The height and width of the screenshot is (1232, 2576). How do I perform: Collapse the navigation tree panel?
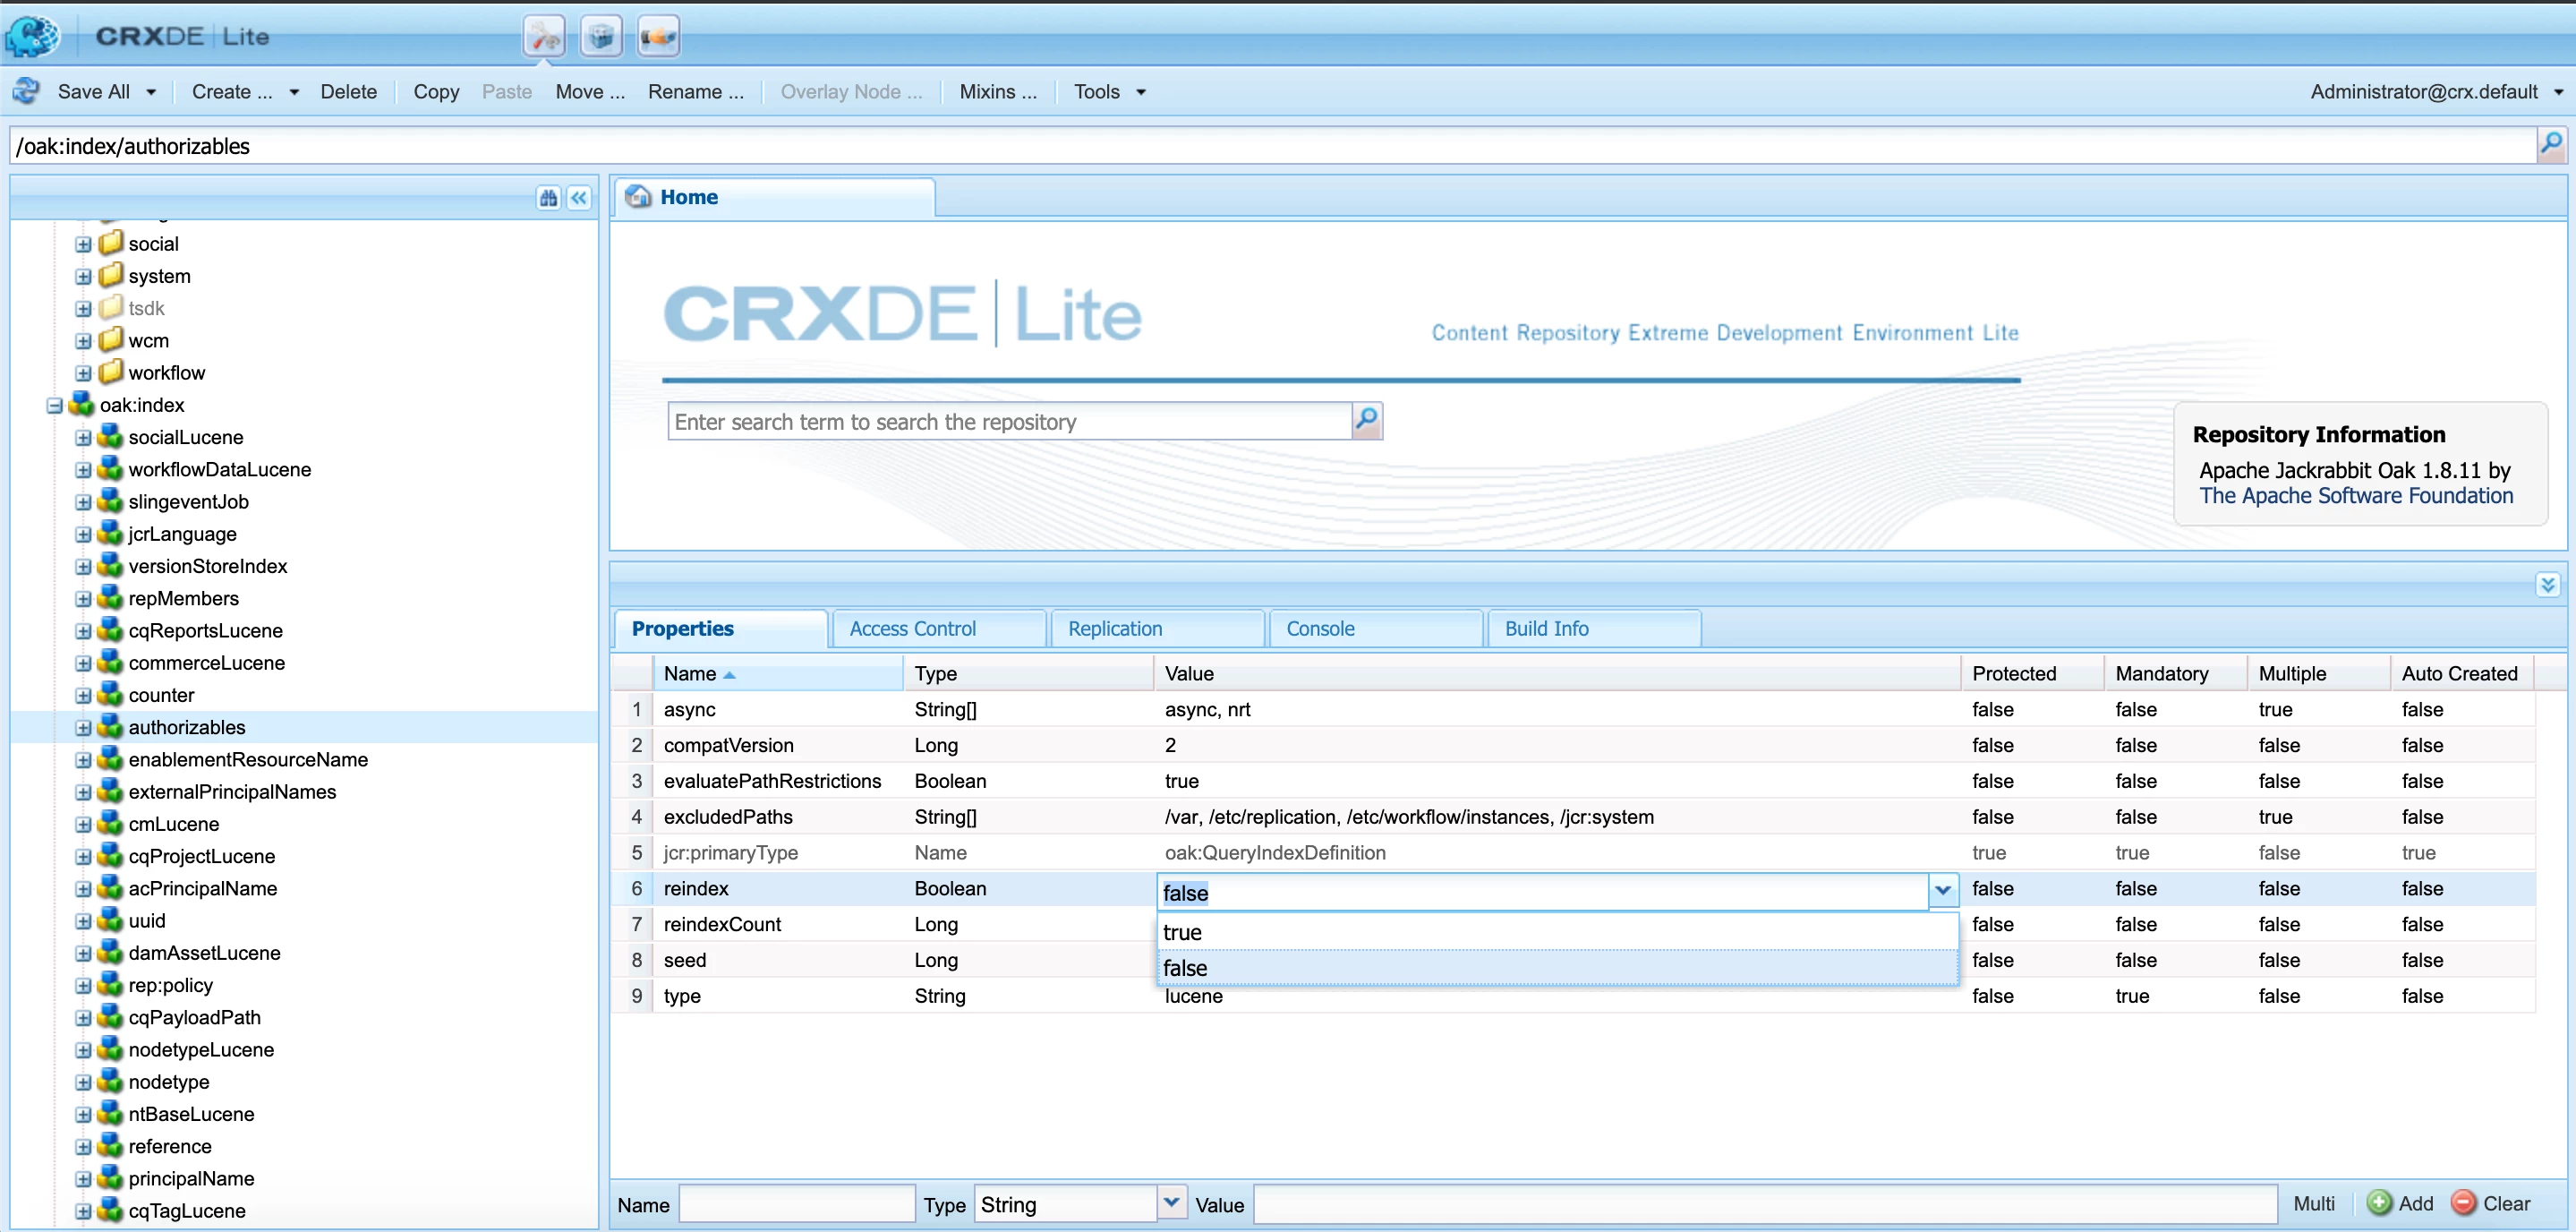click(x=579, y=198)
